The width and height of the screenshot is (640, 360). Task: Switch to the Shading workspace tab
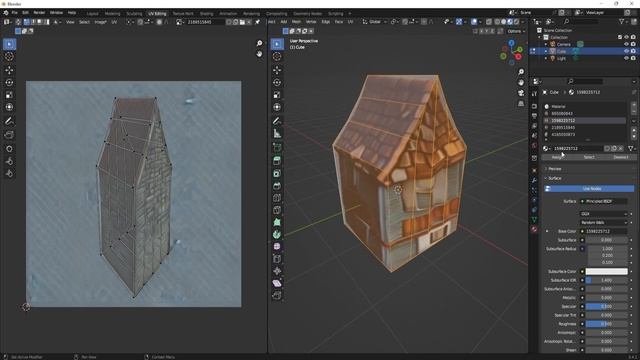click(x=207, y=13)
